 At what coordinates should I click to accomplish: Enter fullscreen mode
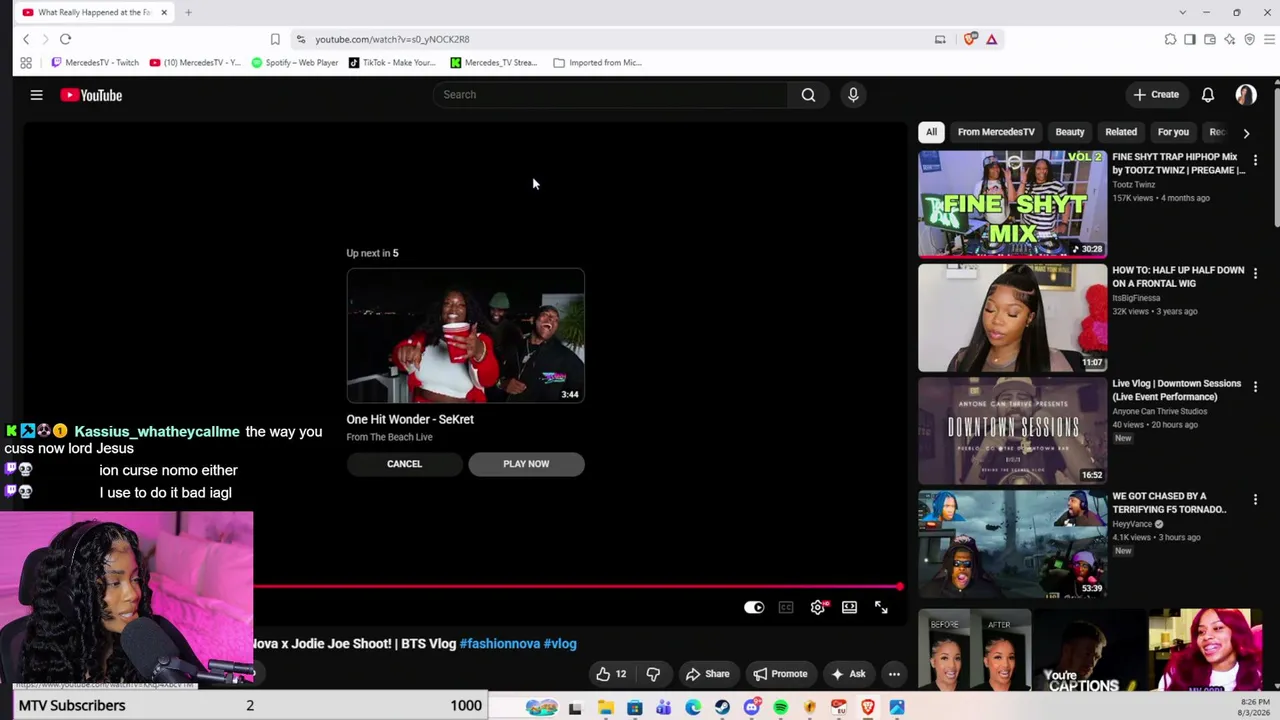coord(881,607)
